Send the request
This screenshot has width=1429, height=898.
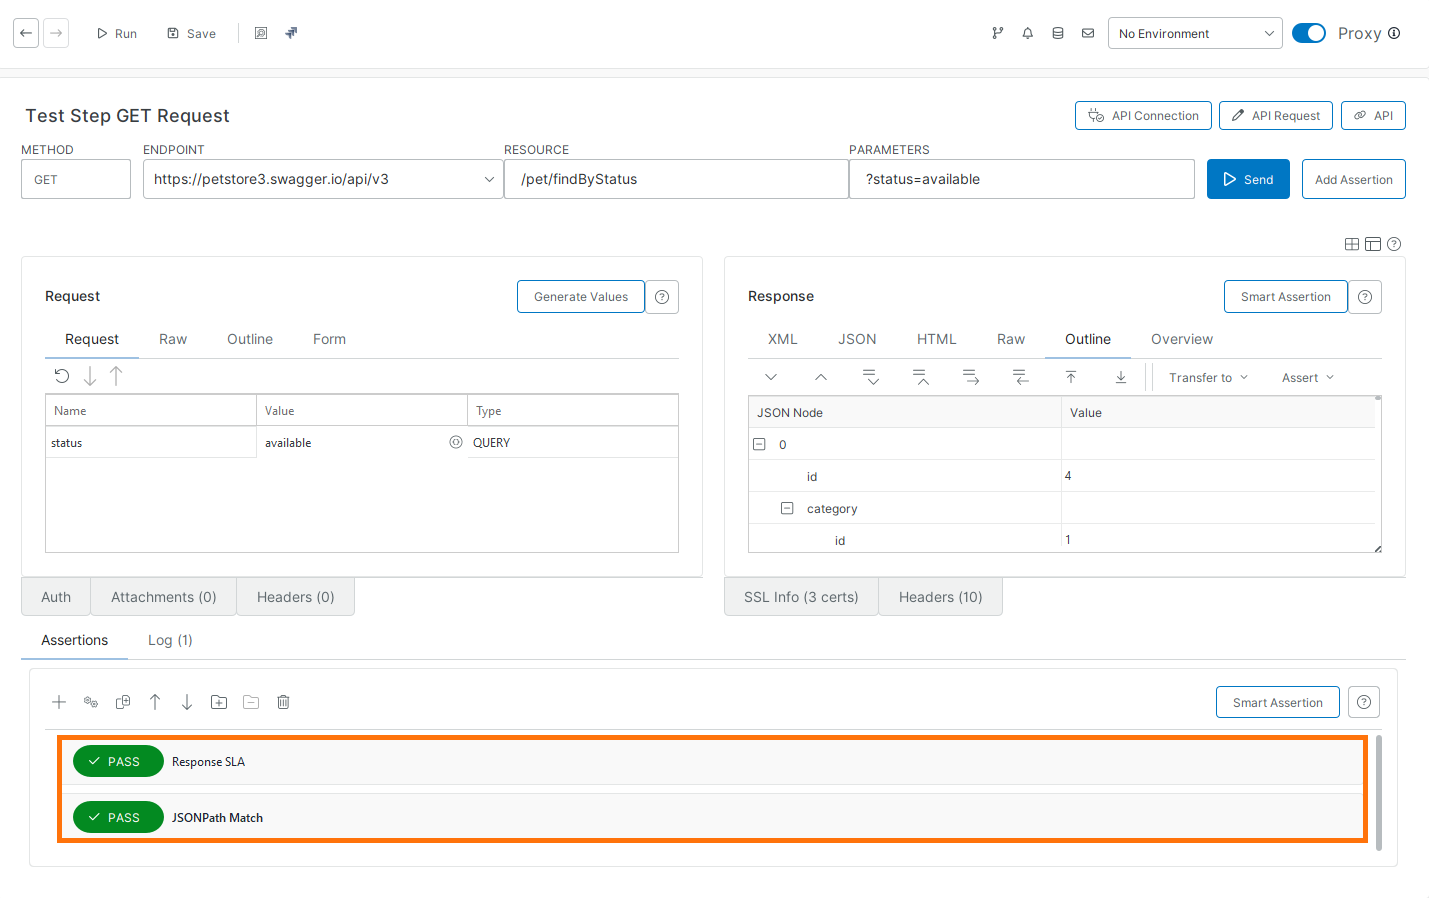1248,179
